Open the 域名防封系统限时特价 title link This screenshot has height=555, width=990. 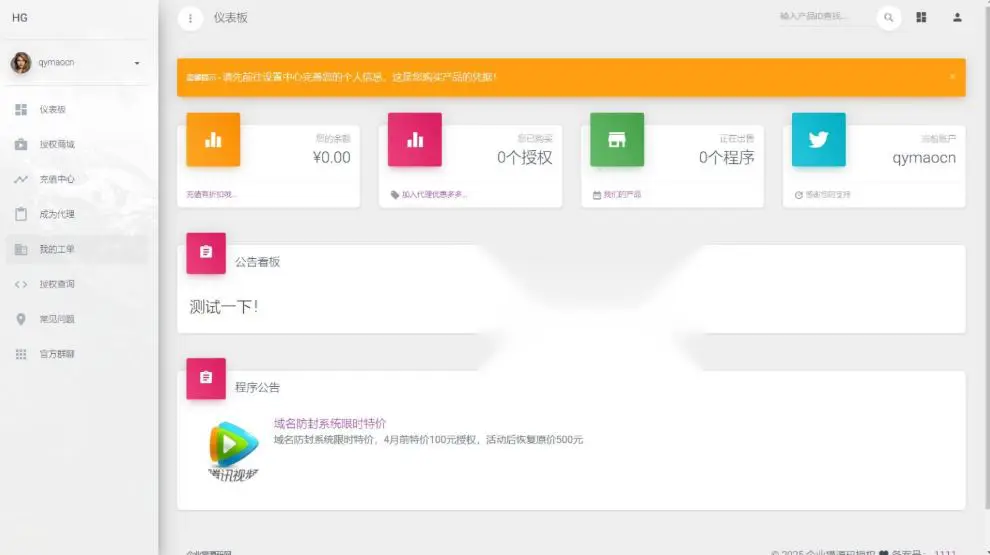(330, 424)
